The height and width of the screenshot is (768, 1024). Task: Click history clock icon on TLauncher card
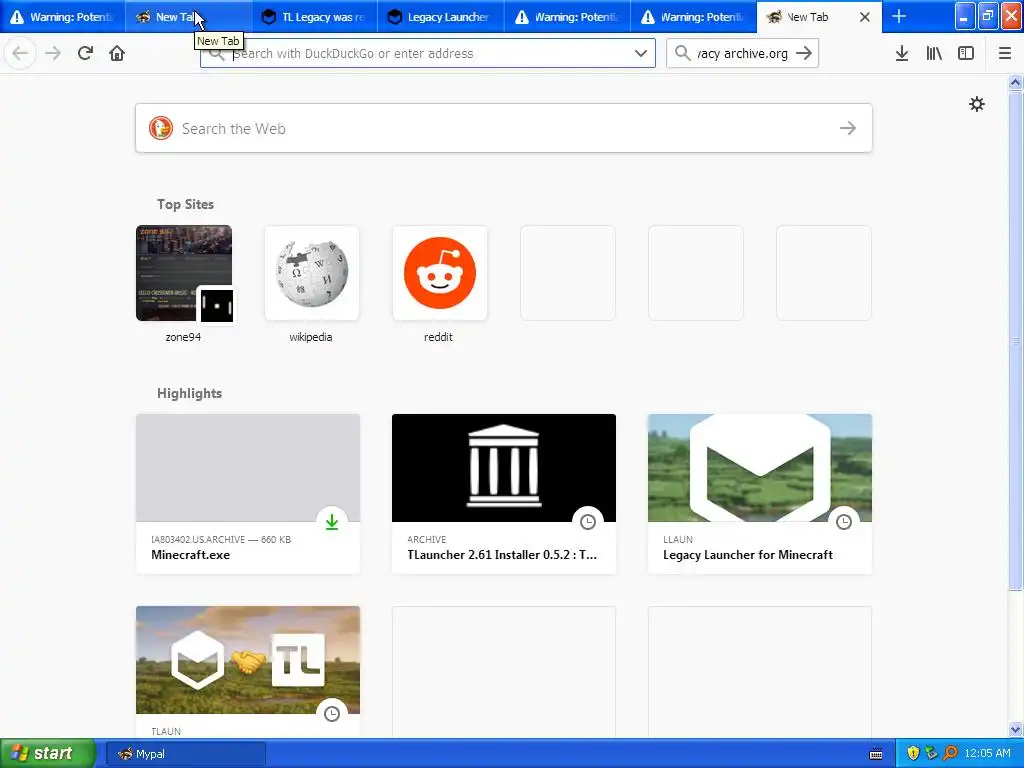click(588, 522)
